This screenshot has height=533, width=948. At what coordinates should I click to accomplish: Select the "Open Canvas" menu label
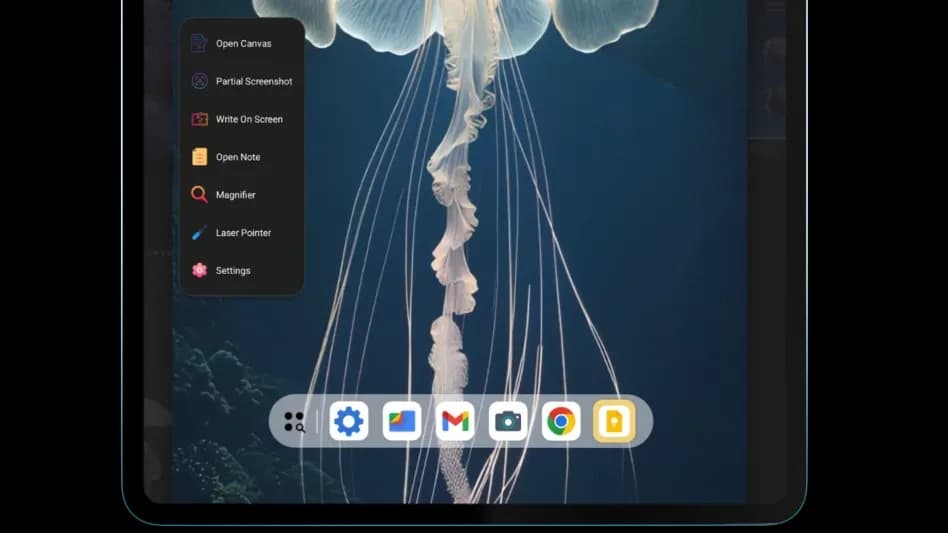tap(243, 43)
